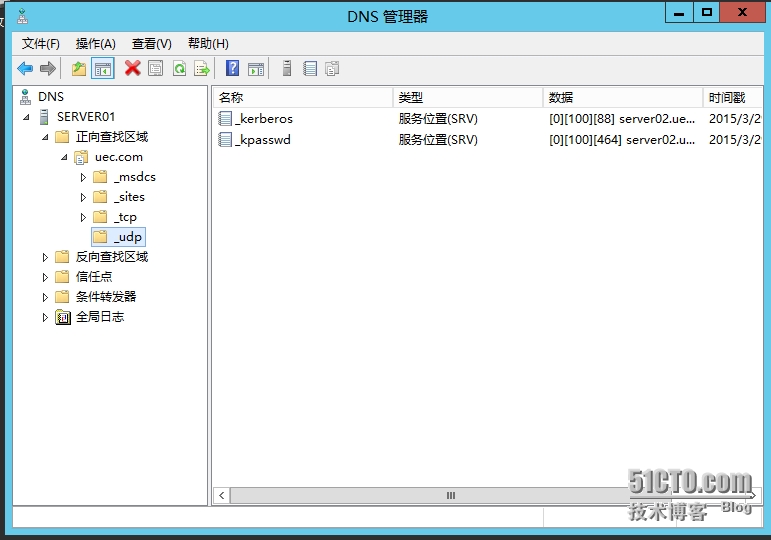The height and width of the screenshot is (540, 771).
Task: Select SERVER01 server icon in tree
Action: (44, 117)
